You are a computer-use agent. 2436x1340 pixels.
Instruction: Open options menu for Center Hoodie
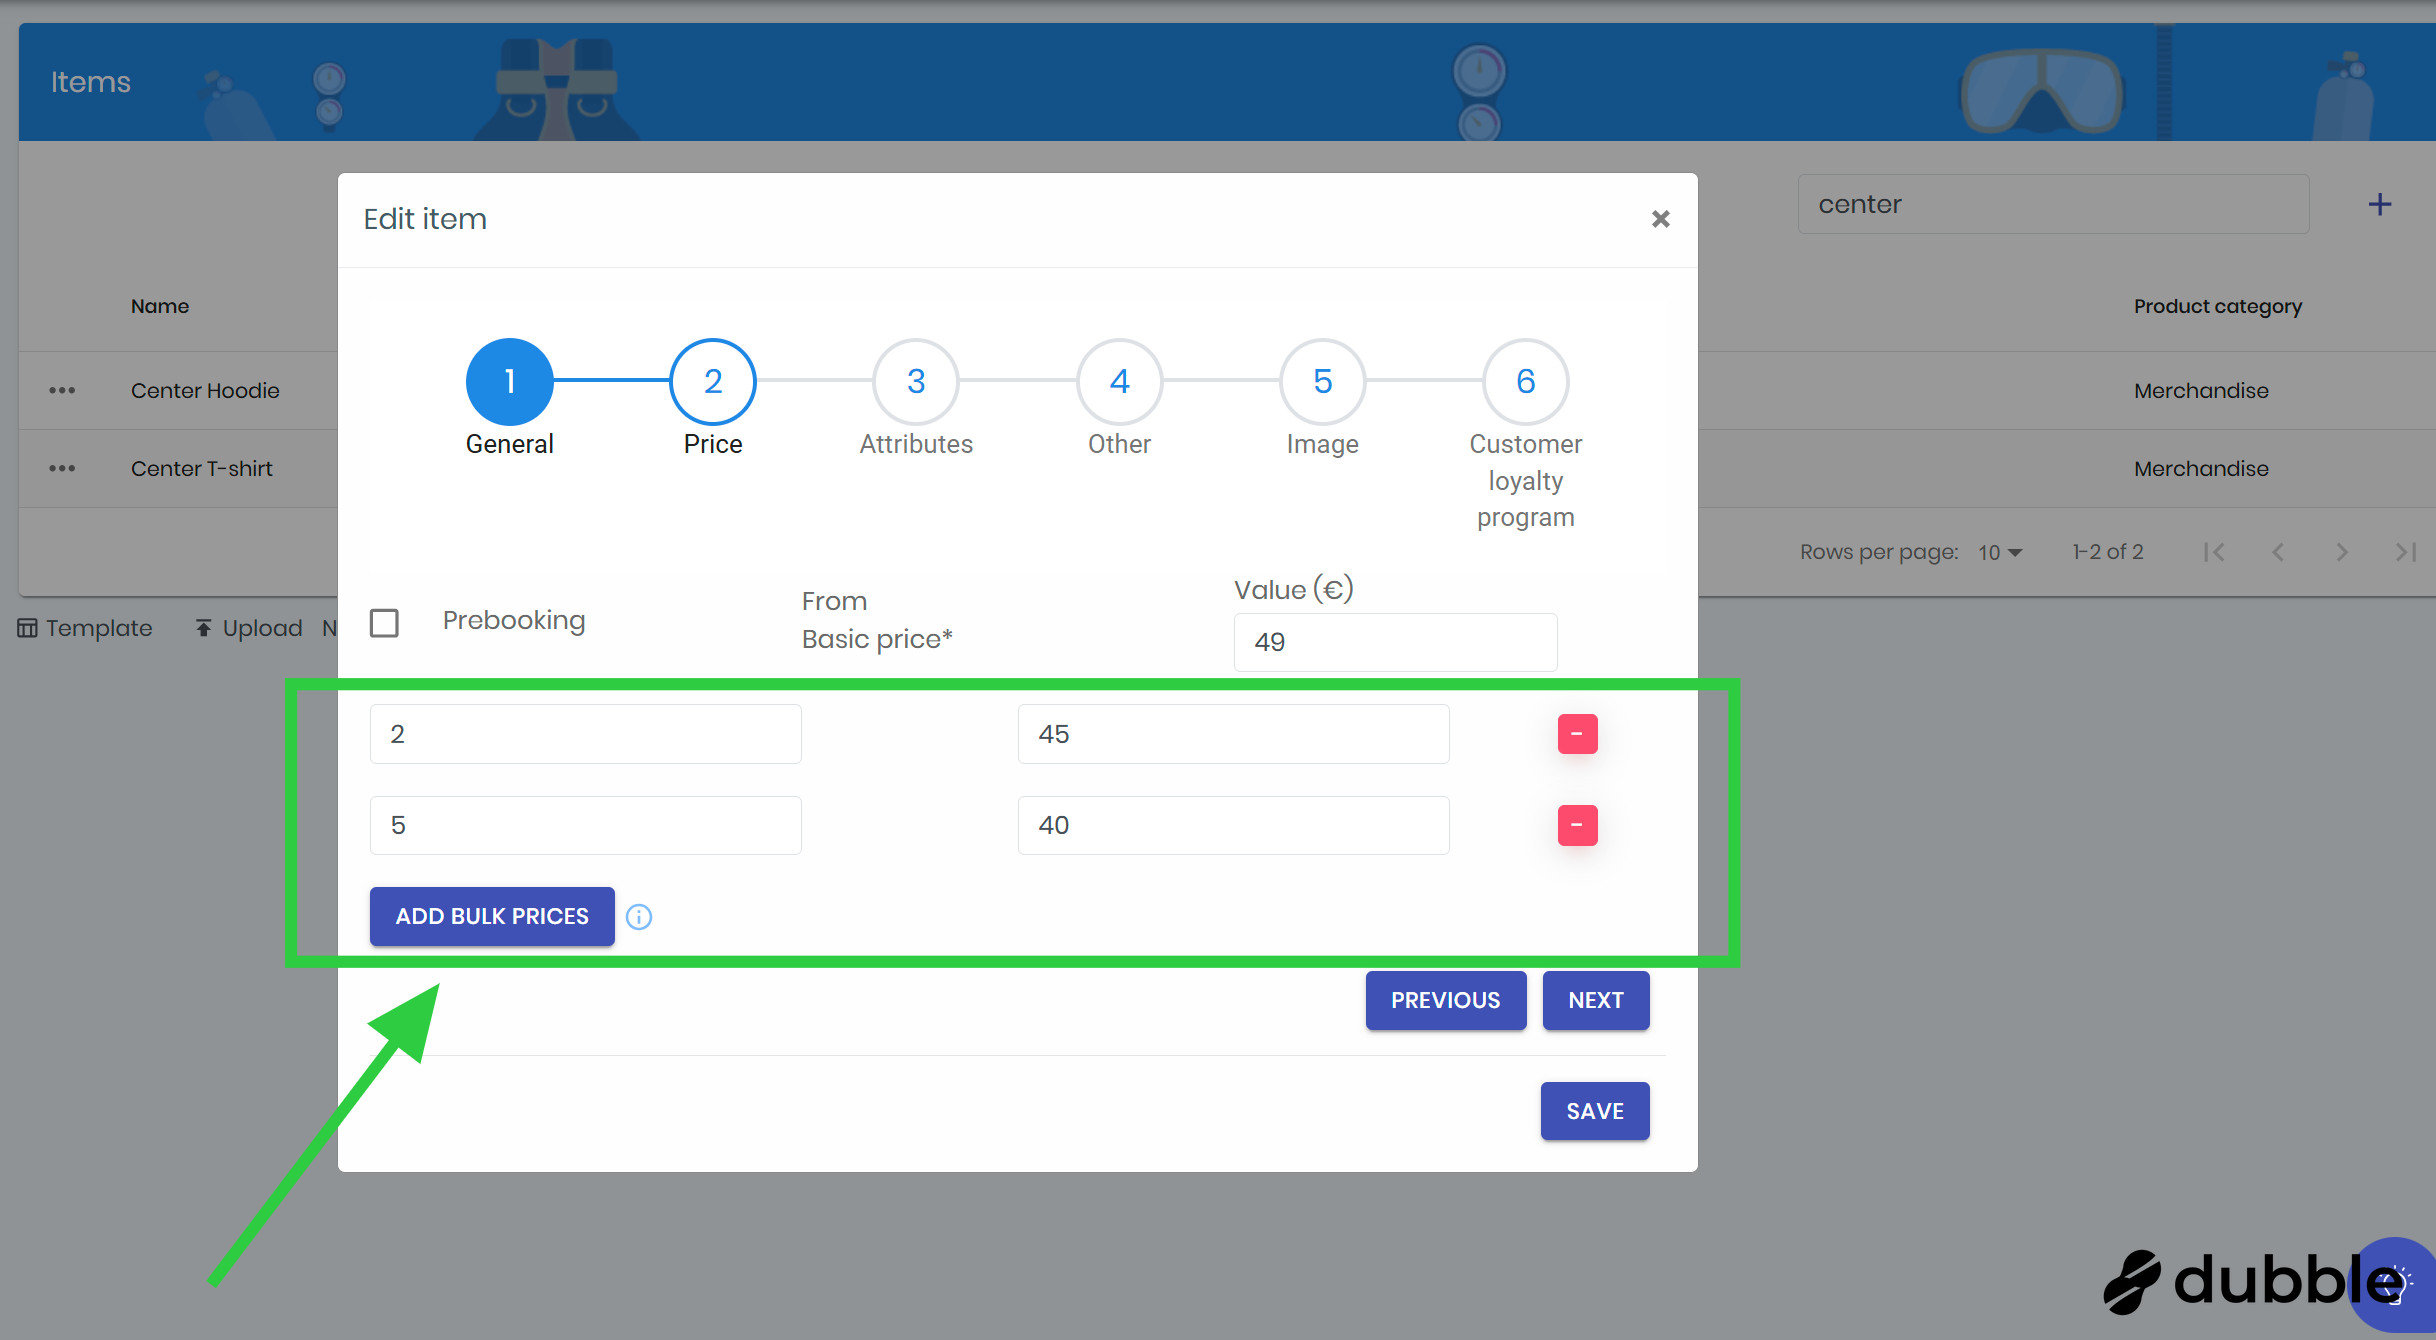(62, 391)
